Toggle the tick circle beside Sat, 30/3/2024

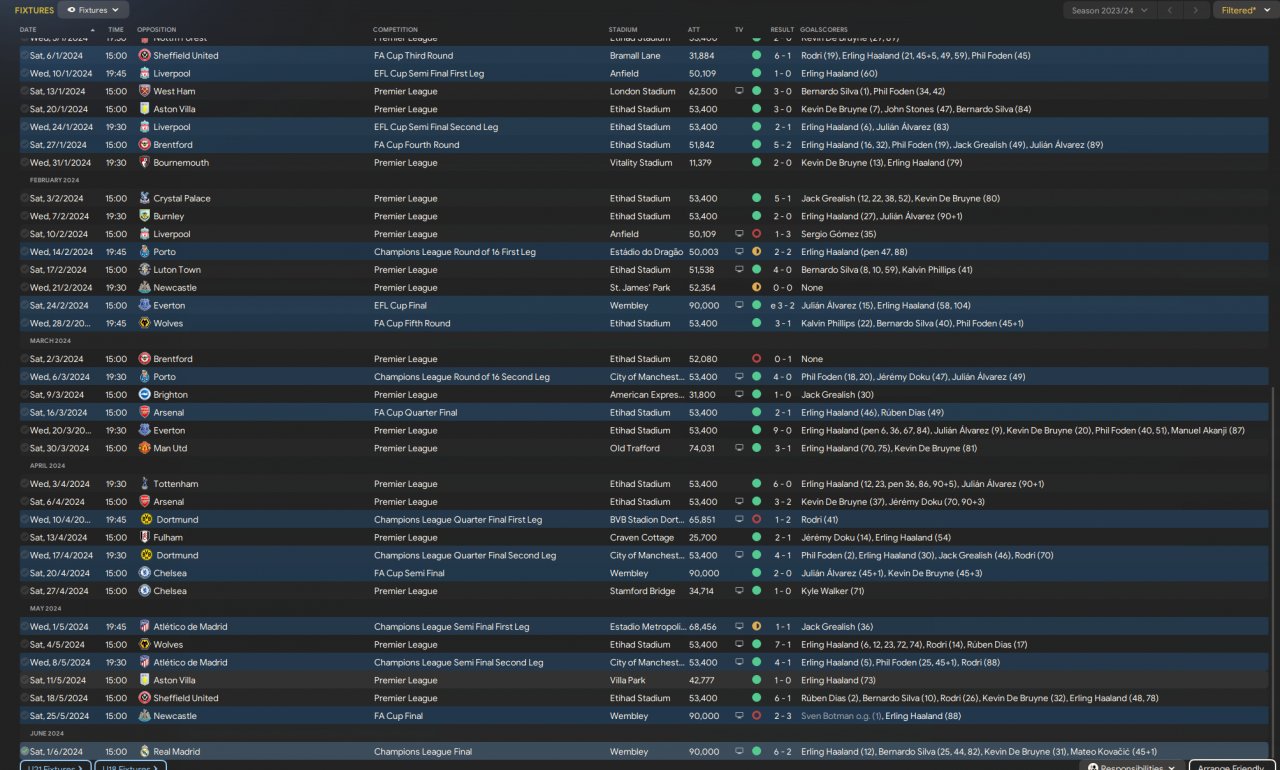pyautogui.click(x=25, y=449)
